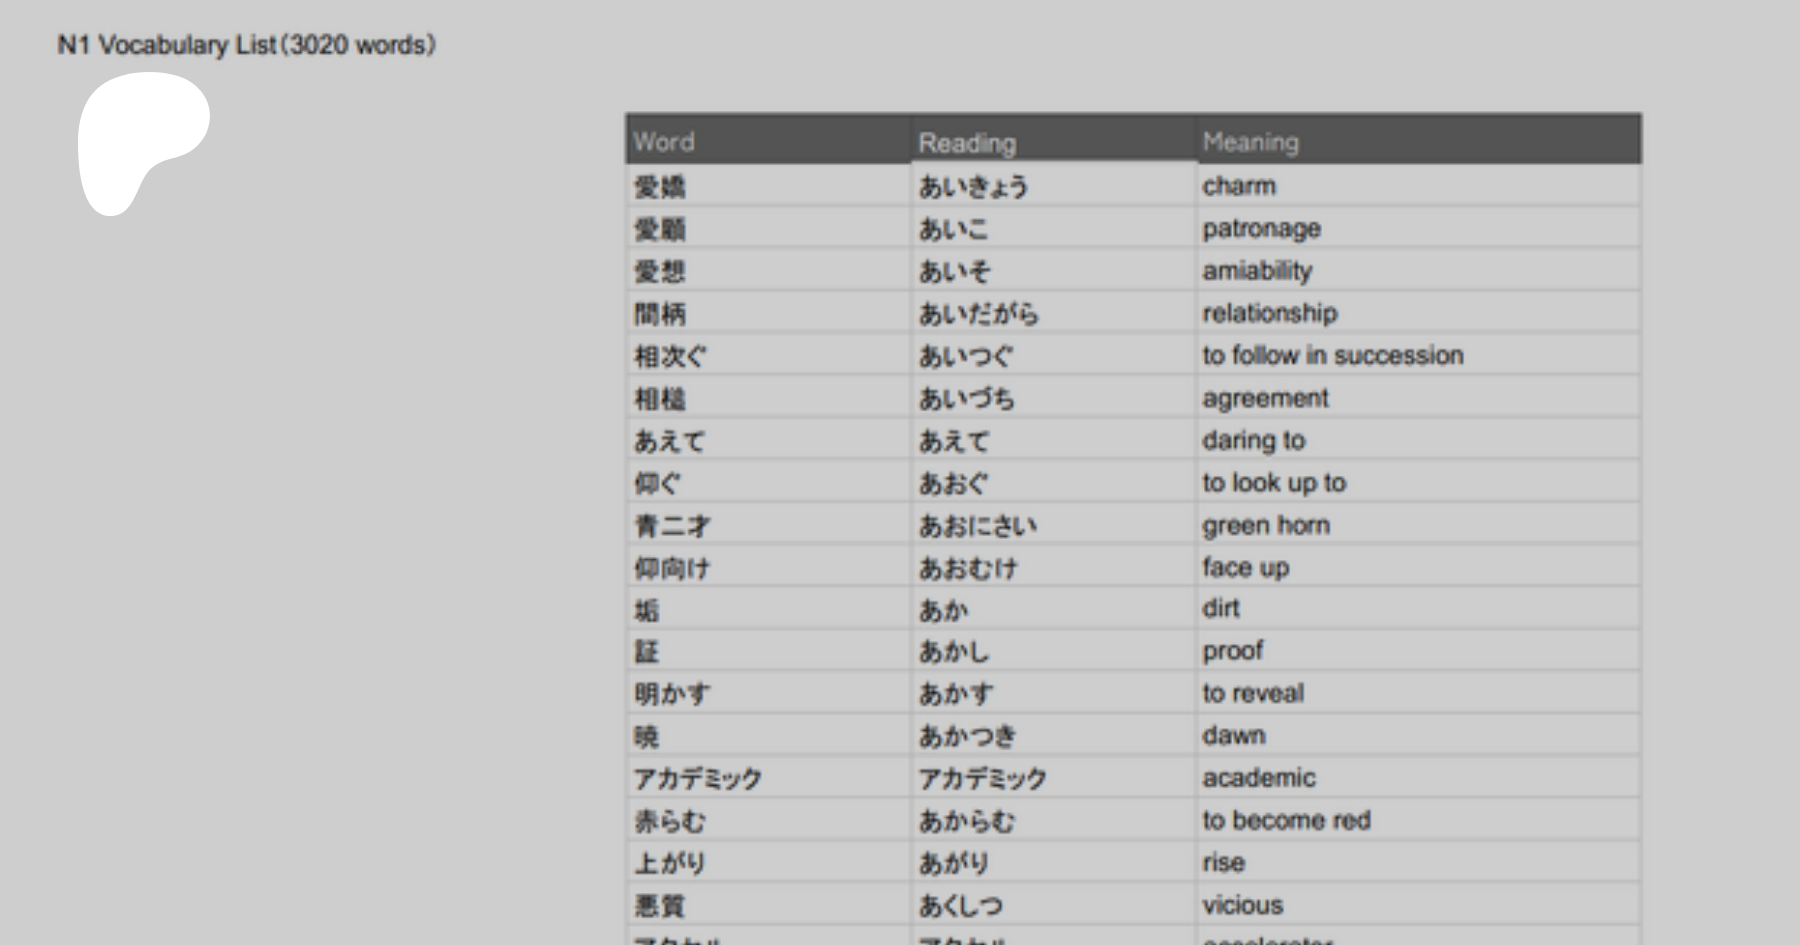
Task: Select the 'agreement' meaning cell
Action: point(1265,398)
